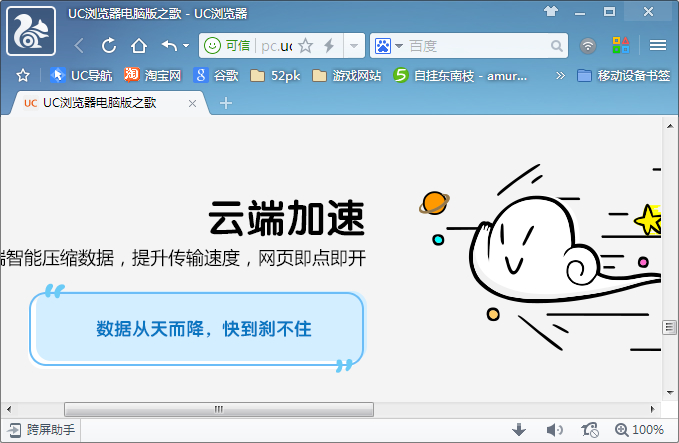Click the horizontal scrollbar left arrow
The height and width of the screenshot is (443, 679).
click(9, 409)
